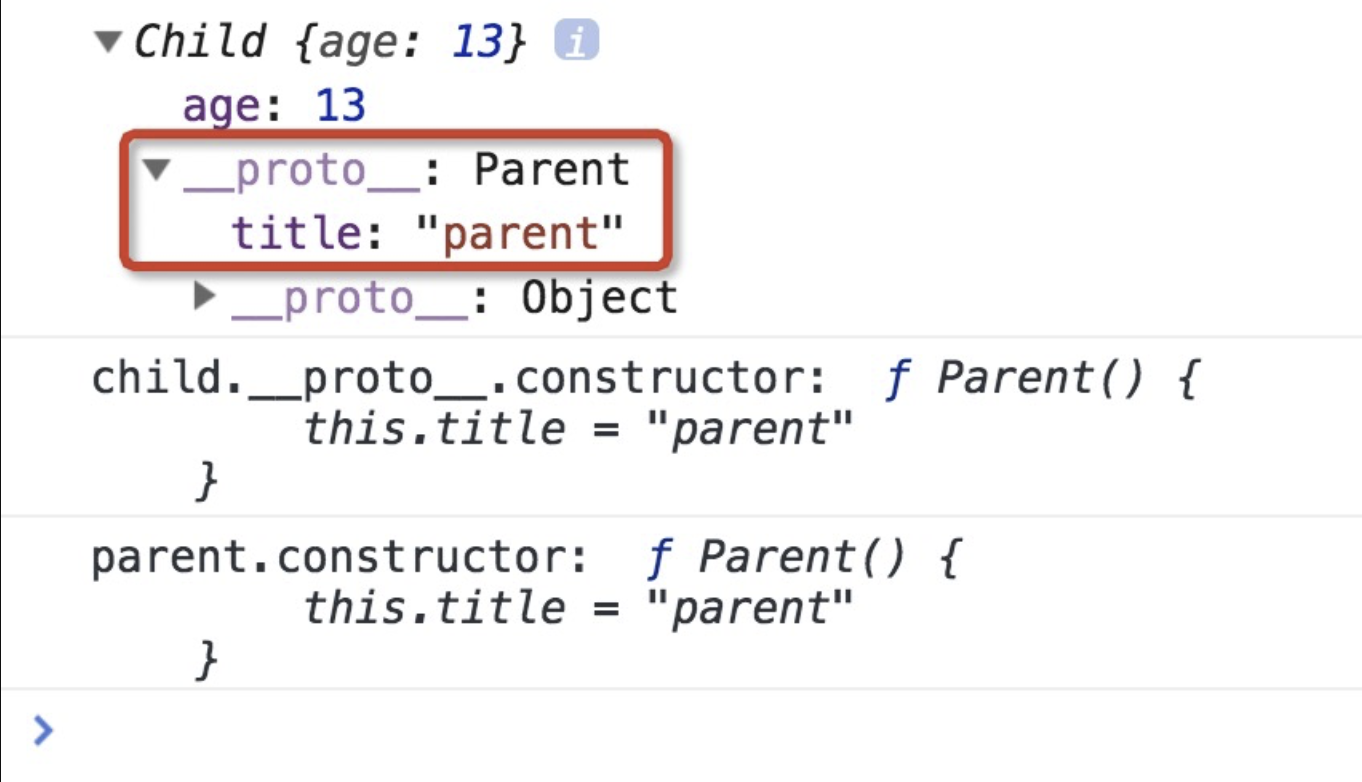The width and height of the screenshot is (1362, 782).
Task: Select the Child {age: 13} preview text
Action: (x=329, y=43)
